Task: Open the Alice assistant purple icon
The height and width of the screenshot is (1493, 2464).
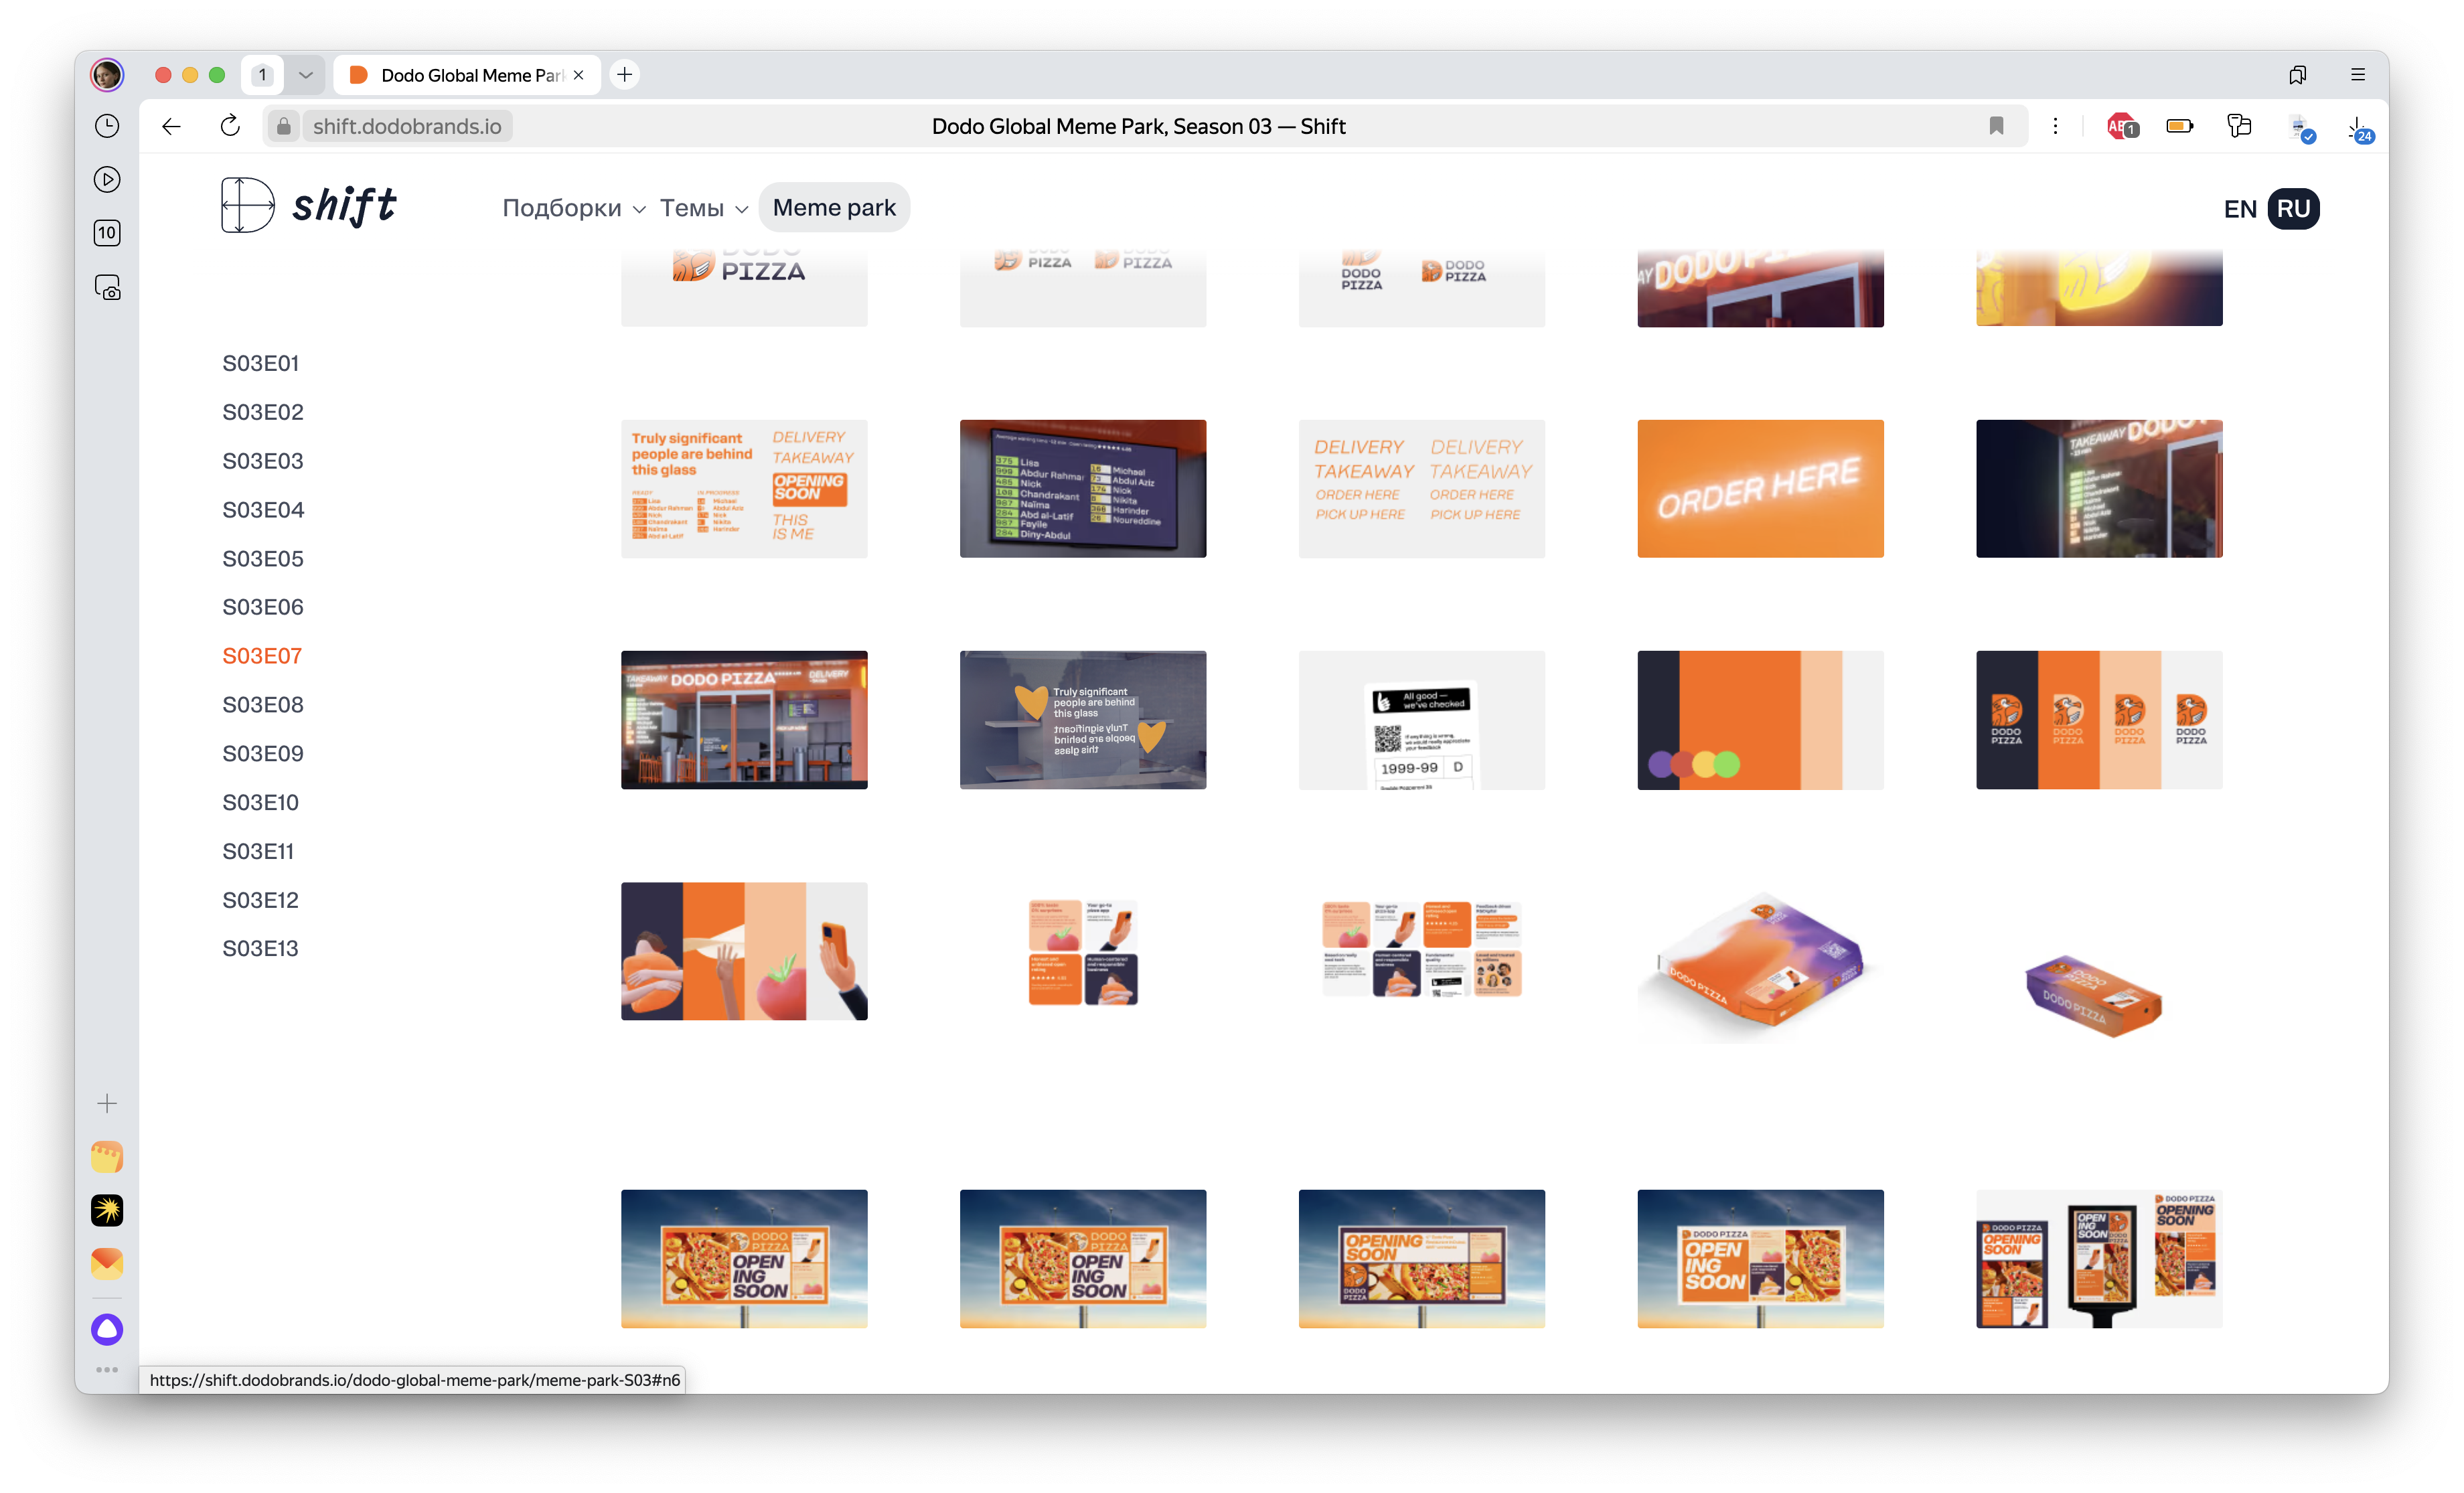Action: pos(107,1329)
